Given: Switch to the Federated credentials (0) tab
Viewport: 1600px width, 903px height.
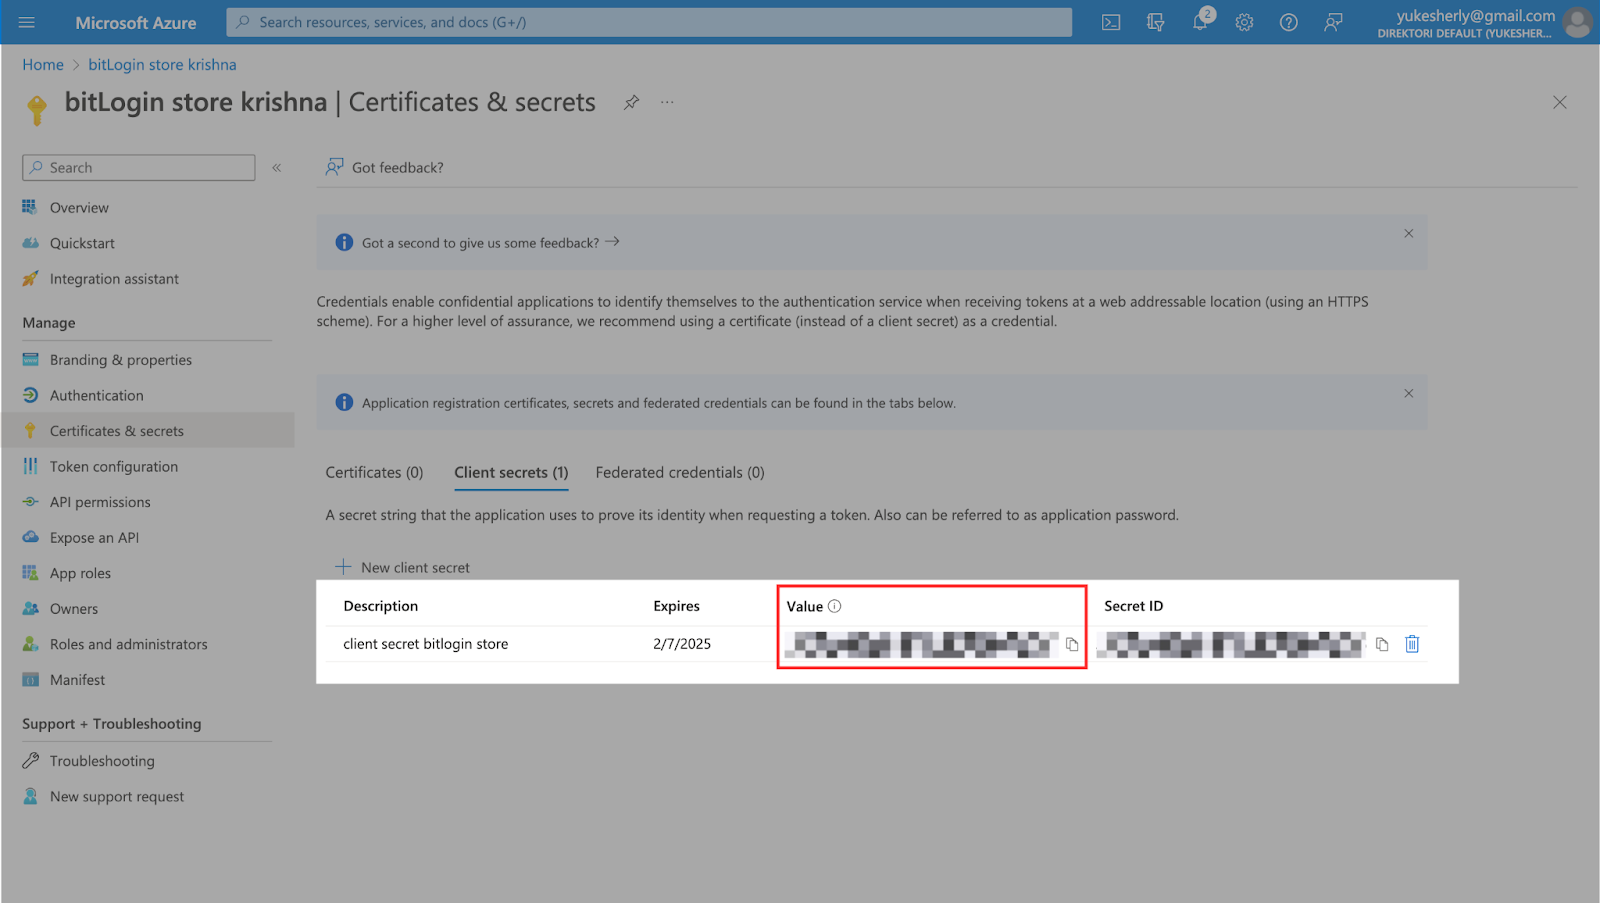Looking at the screenshot, I should pos(680,472).
